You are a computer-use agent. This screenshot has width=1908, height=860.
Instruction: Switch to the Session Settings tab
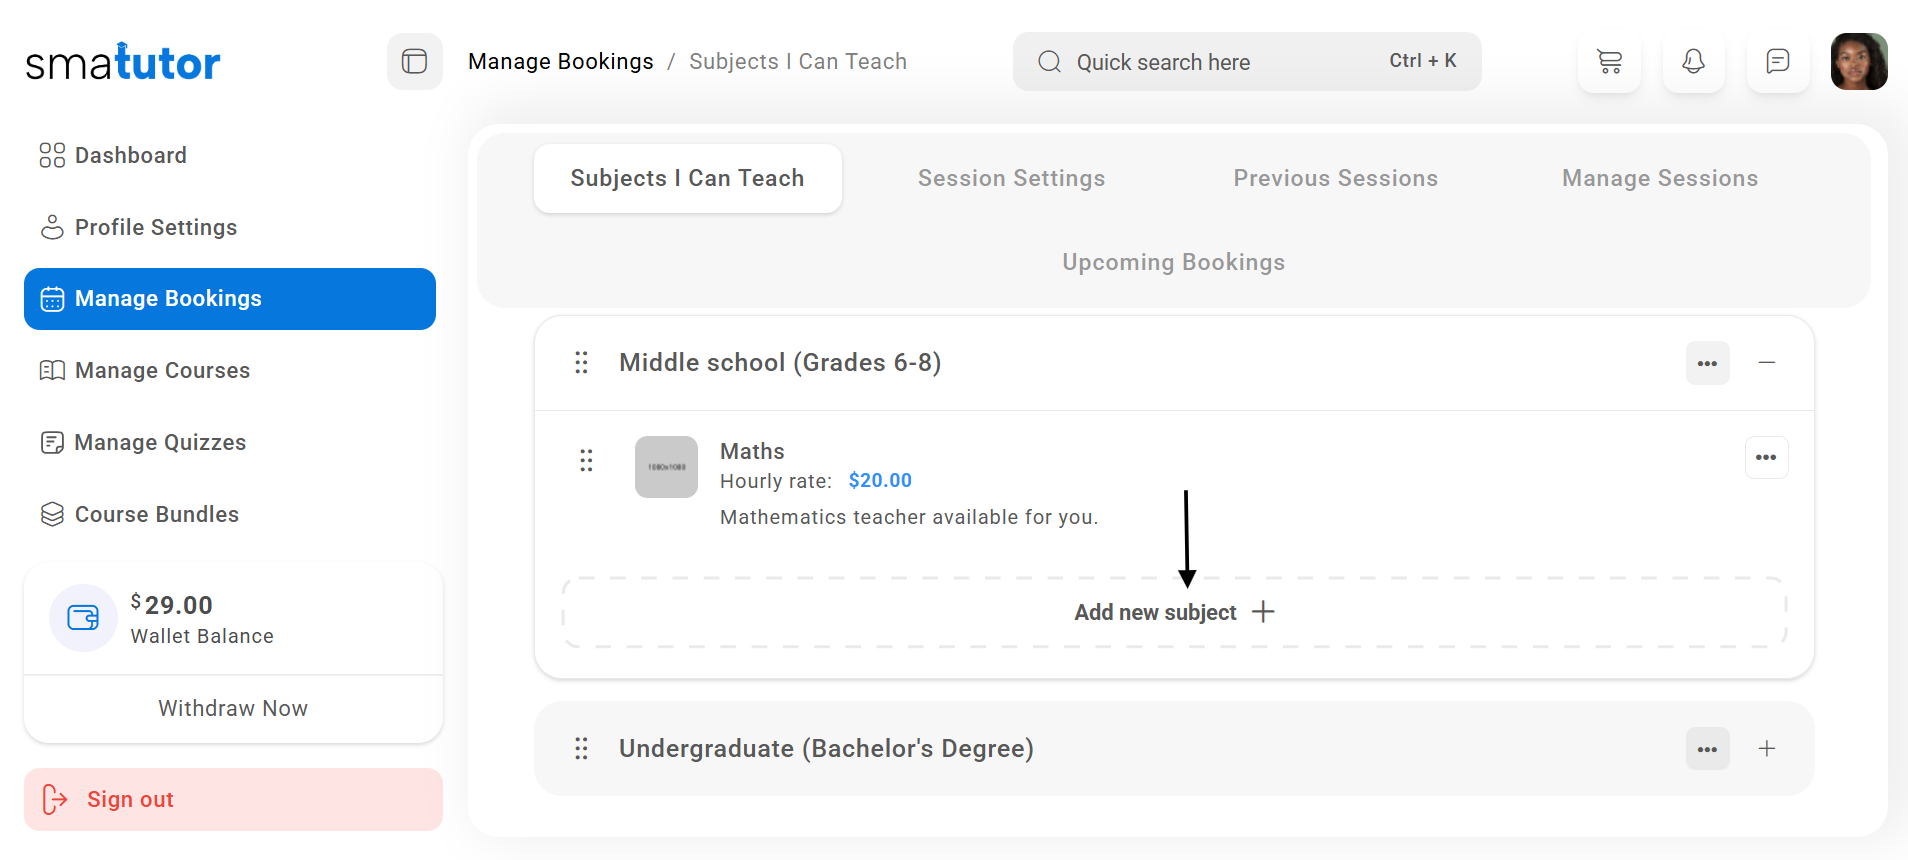click(1011, 178)
